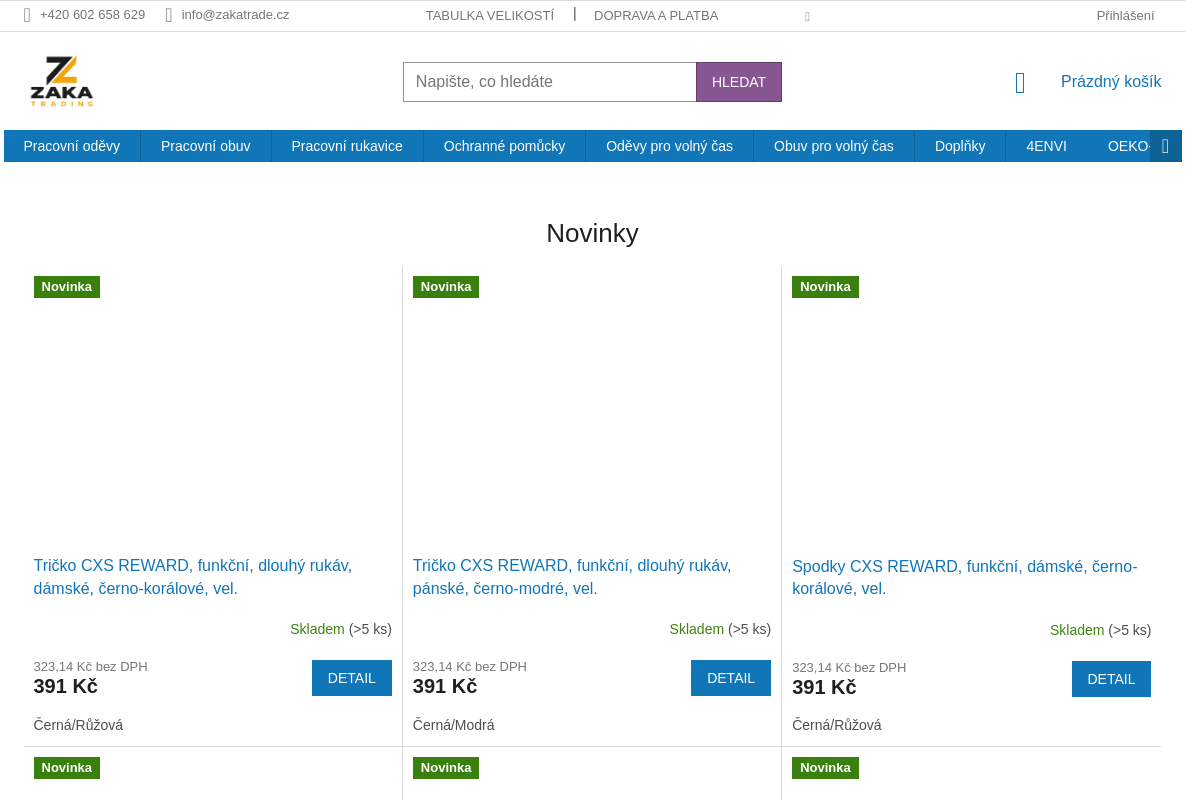Click the Novinky section heading
The height and width of the screenshot is (800, 1200).
point(592,233)
